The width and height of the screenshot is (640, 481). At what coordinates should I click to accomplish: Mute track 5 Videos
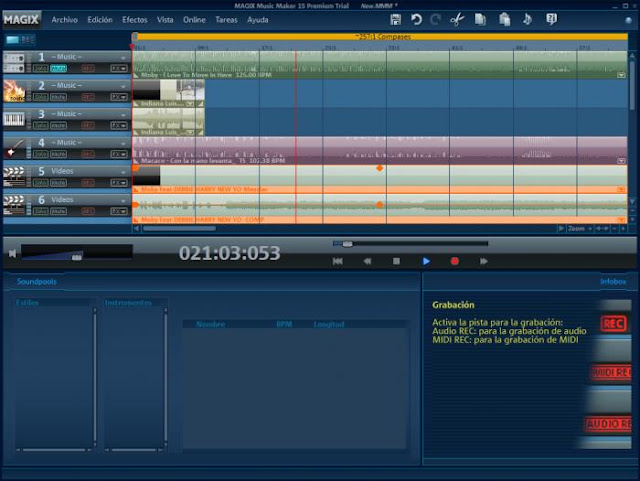tap(58, 183)
